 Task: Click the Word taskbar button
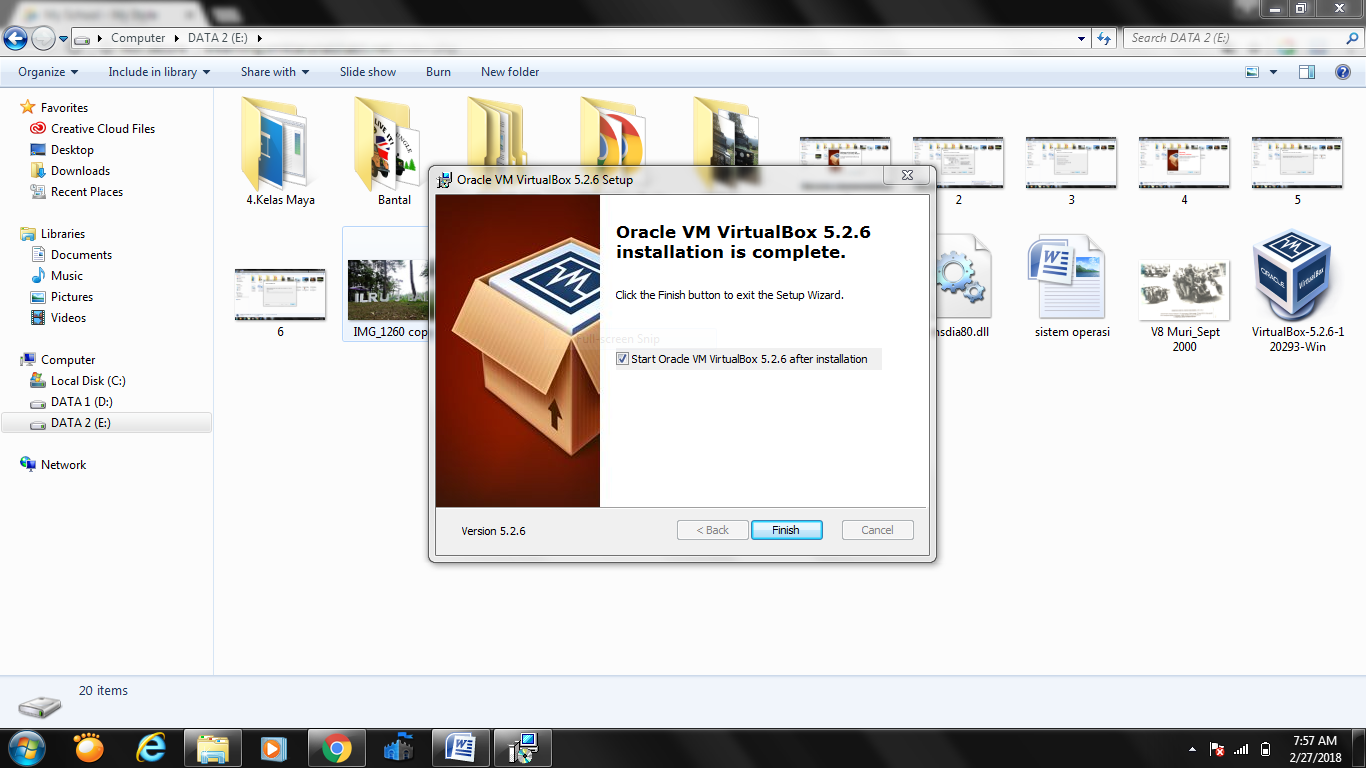(x=461, y=748)
